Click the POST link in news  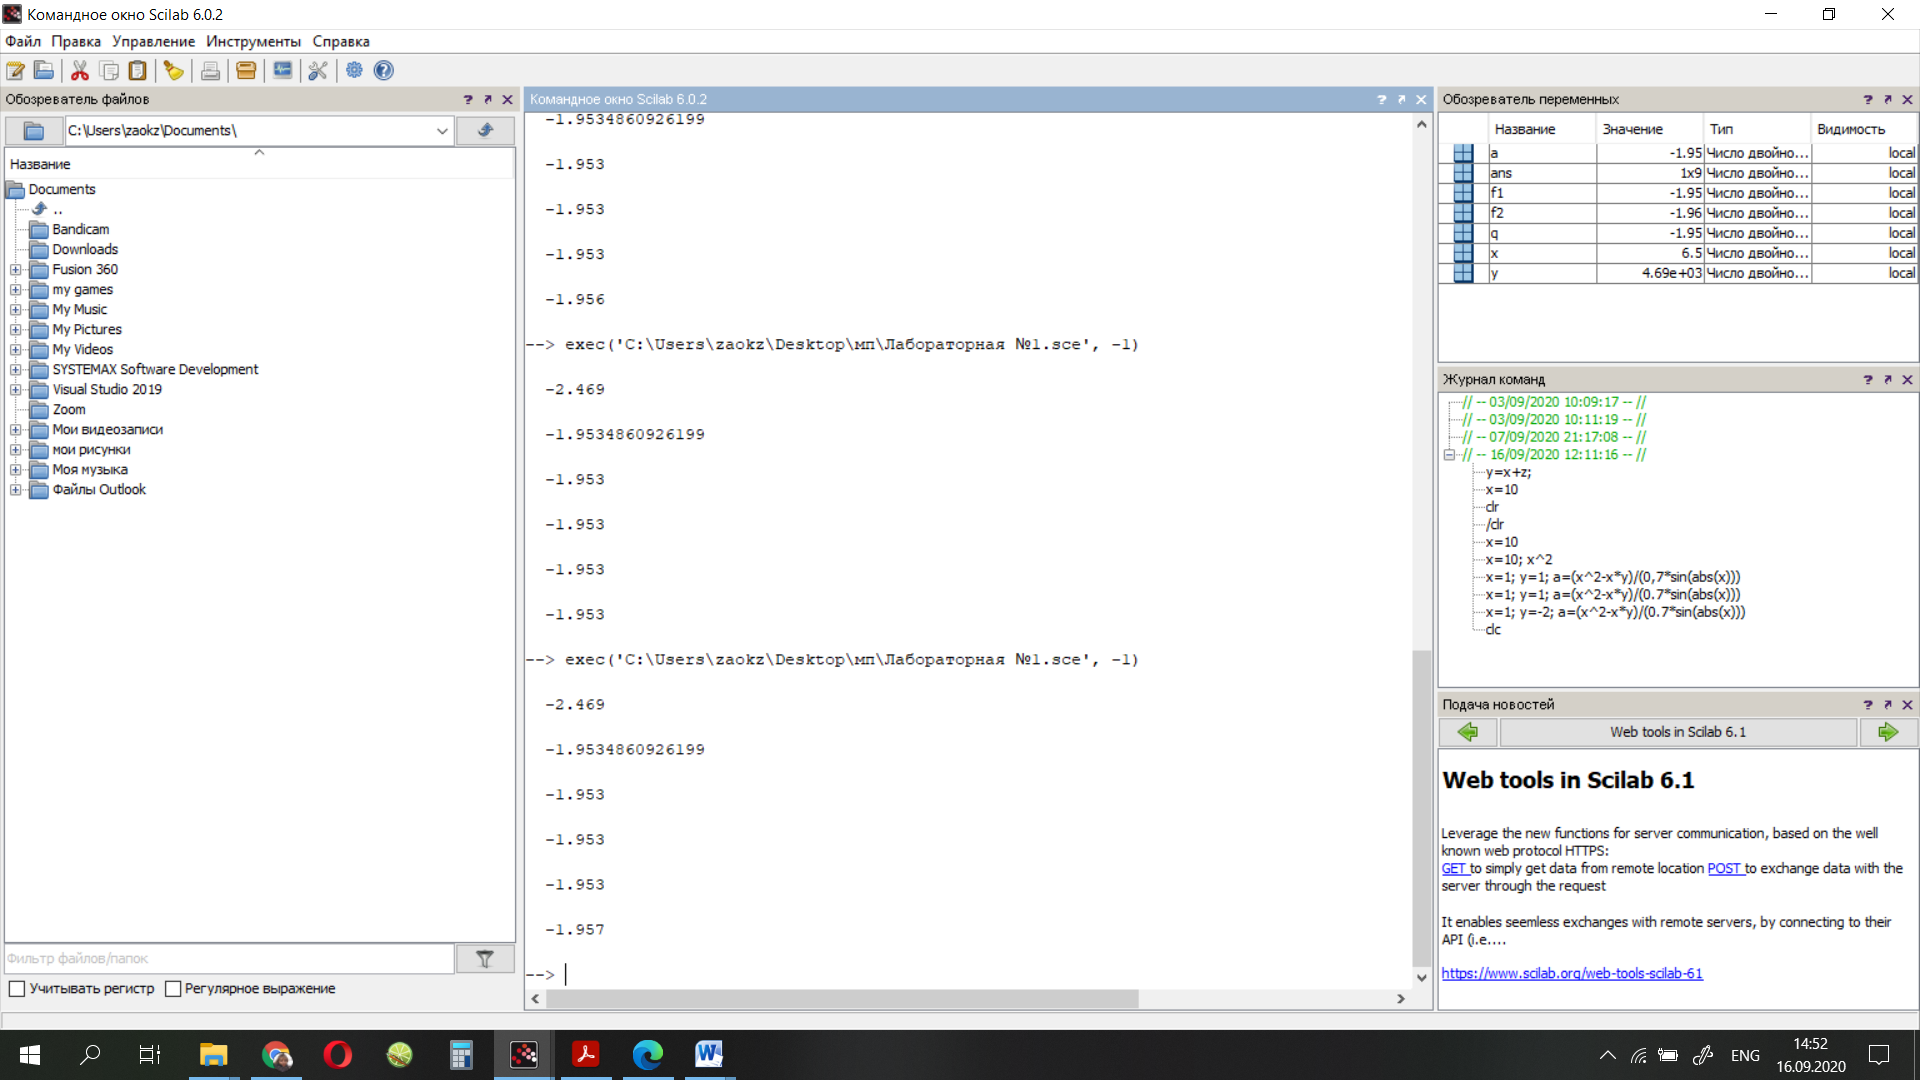click(1724, 869)
